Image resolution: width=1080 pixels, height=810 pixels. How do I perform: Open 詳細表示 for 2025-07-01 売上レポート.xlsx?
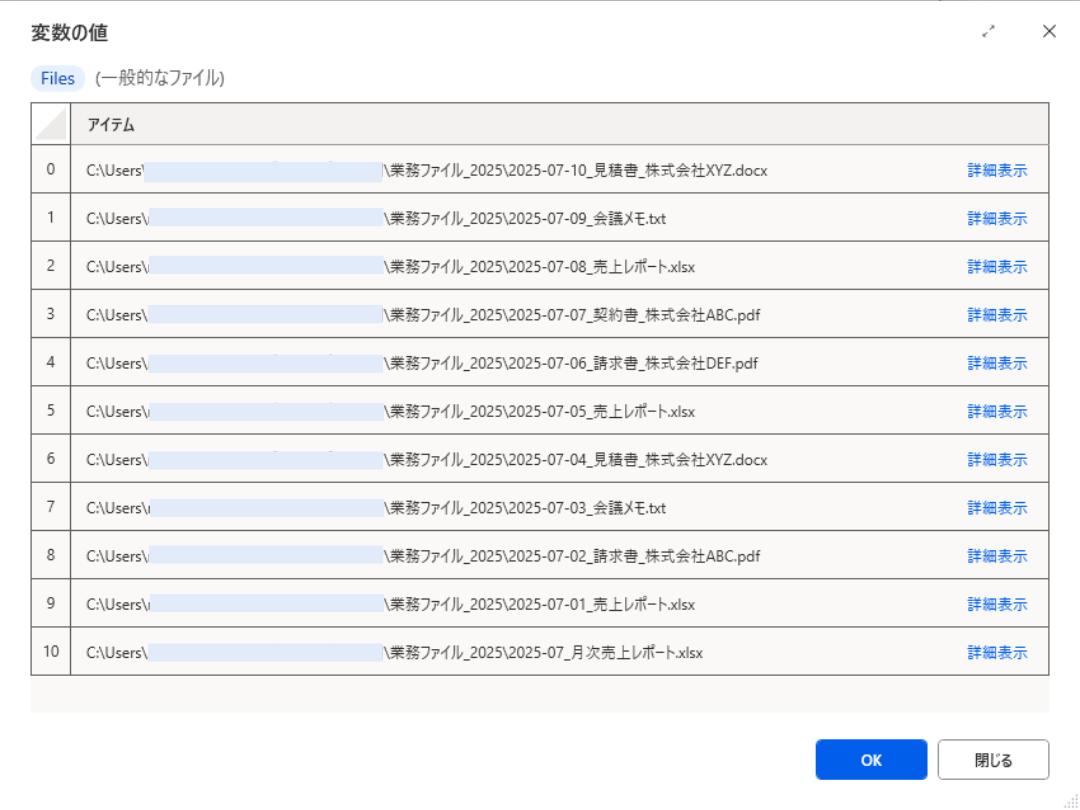[x=997, y=604]
